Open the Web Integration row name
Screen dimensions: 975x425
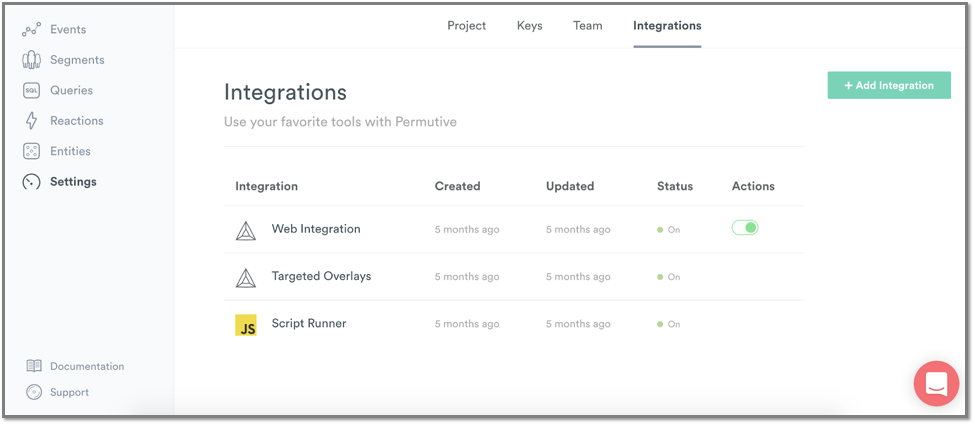[316, 228]
